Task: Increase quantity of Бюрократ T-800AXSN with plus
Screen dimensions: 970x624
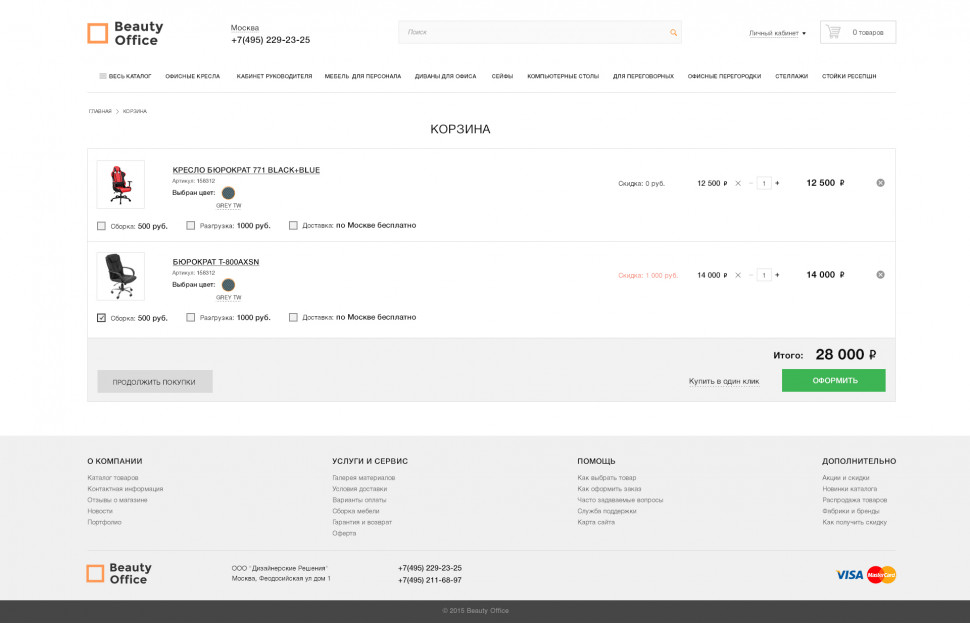Action: pos(778,275)
